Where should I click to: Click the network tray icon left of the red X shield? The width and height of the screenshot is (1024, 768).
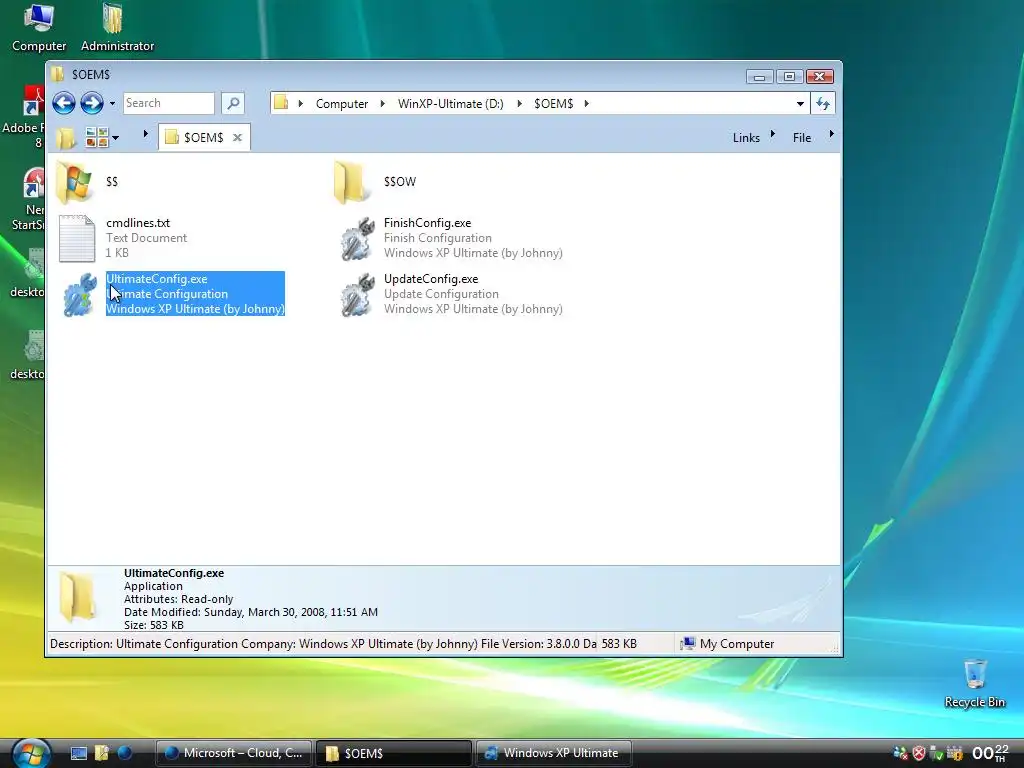(x=901, y=754)
